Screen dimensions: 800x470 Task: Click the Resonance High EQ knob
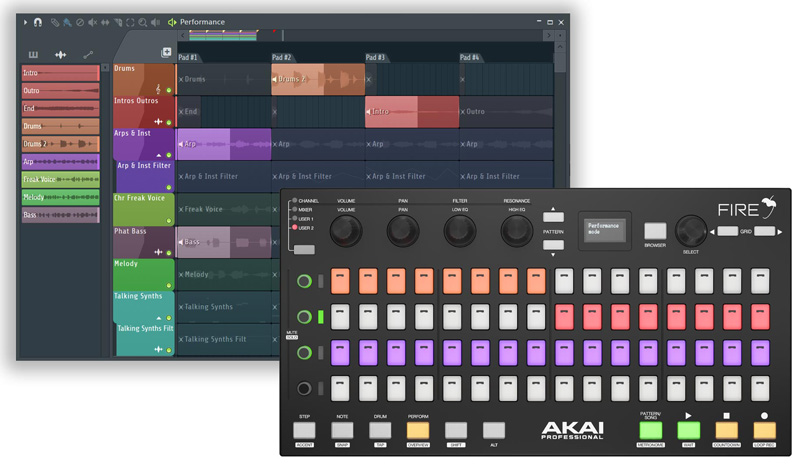point(516,231)
